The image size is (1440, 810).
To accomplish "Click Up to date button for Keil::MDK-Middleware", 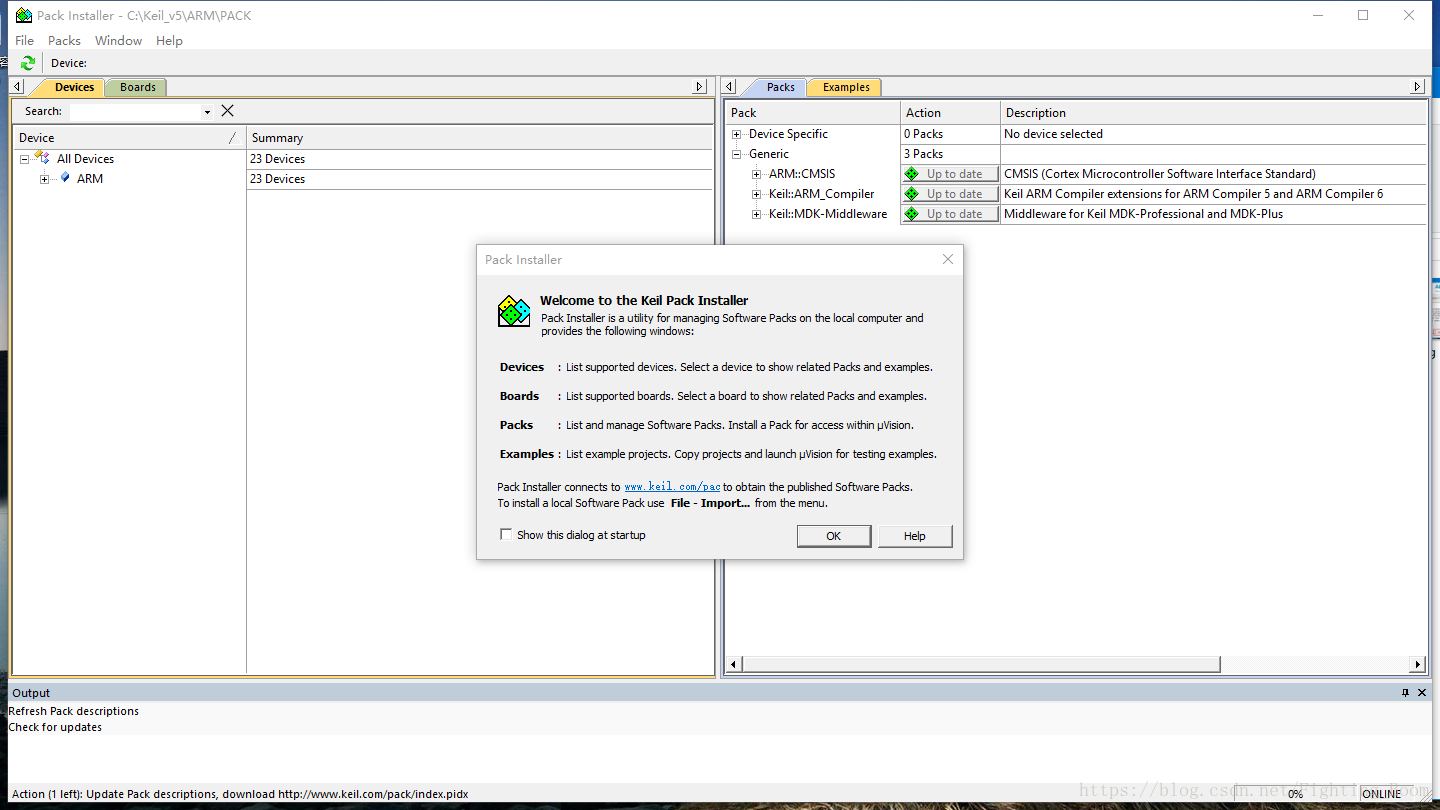I will 950,214.
